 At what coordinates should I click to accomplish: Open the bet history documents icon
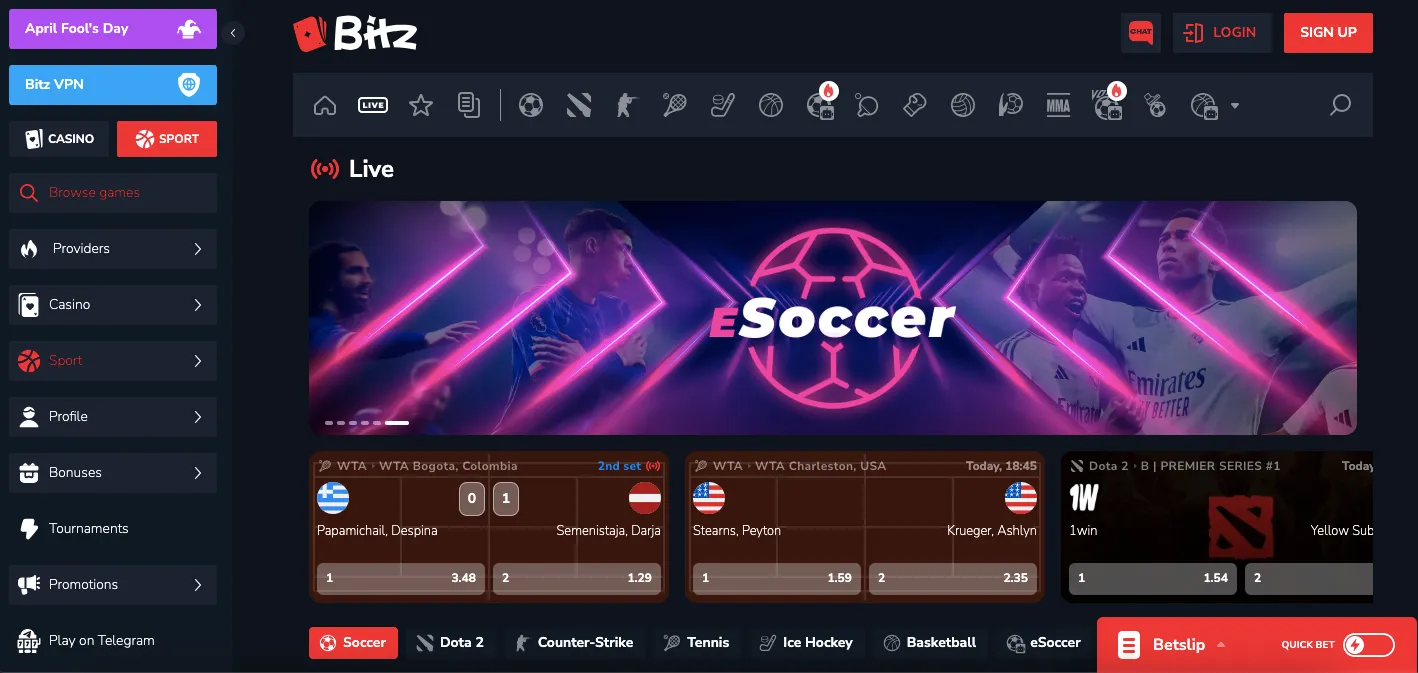(469, 105)
